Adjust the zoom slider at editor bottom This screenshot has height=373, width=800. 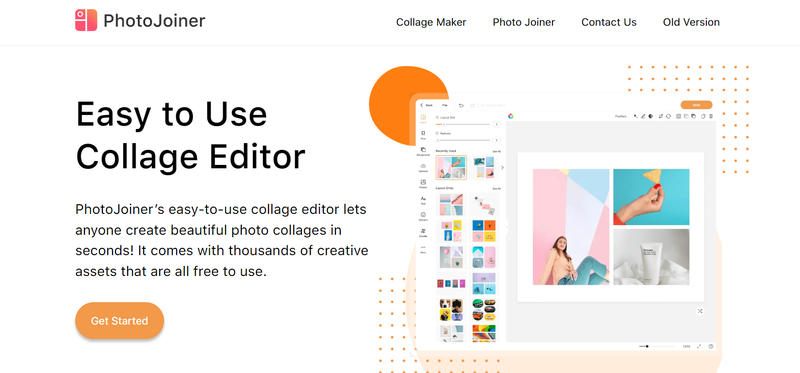(657, 346)
